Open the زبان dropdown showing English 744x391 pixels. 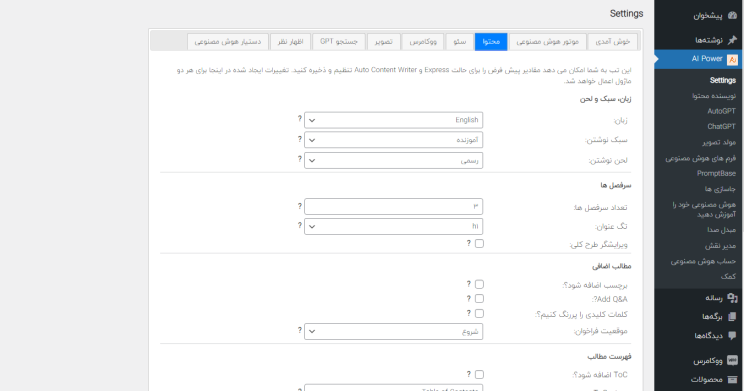(x=393, y=120)
